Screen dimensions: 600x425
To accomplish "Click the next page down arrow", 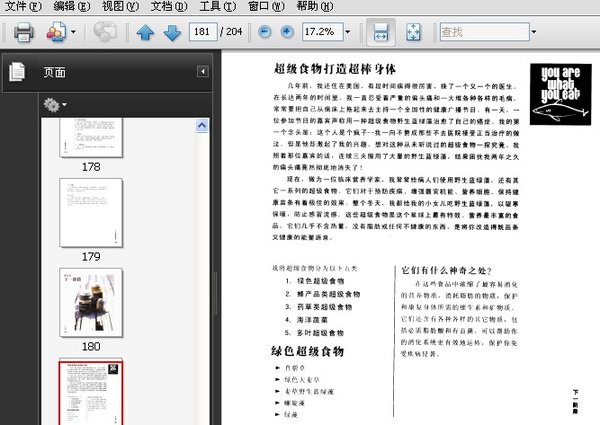I will point(170,32).
